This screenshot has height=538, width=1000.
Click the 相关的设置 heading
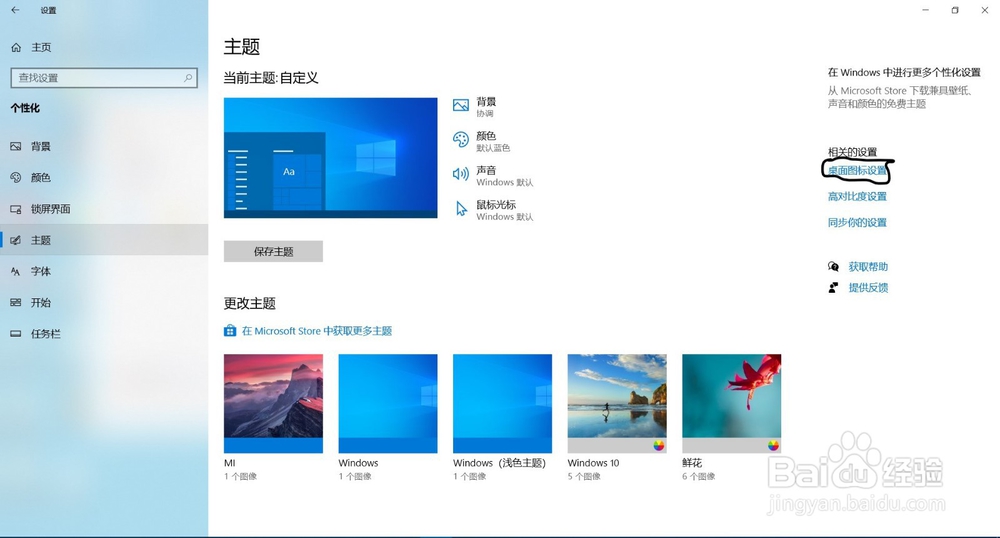click(852, 152)
